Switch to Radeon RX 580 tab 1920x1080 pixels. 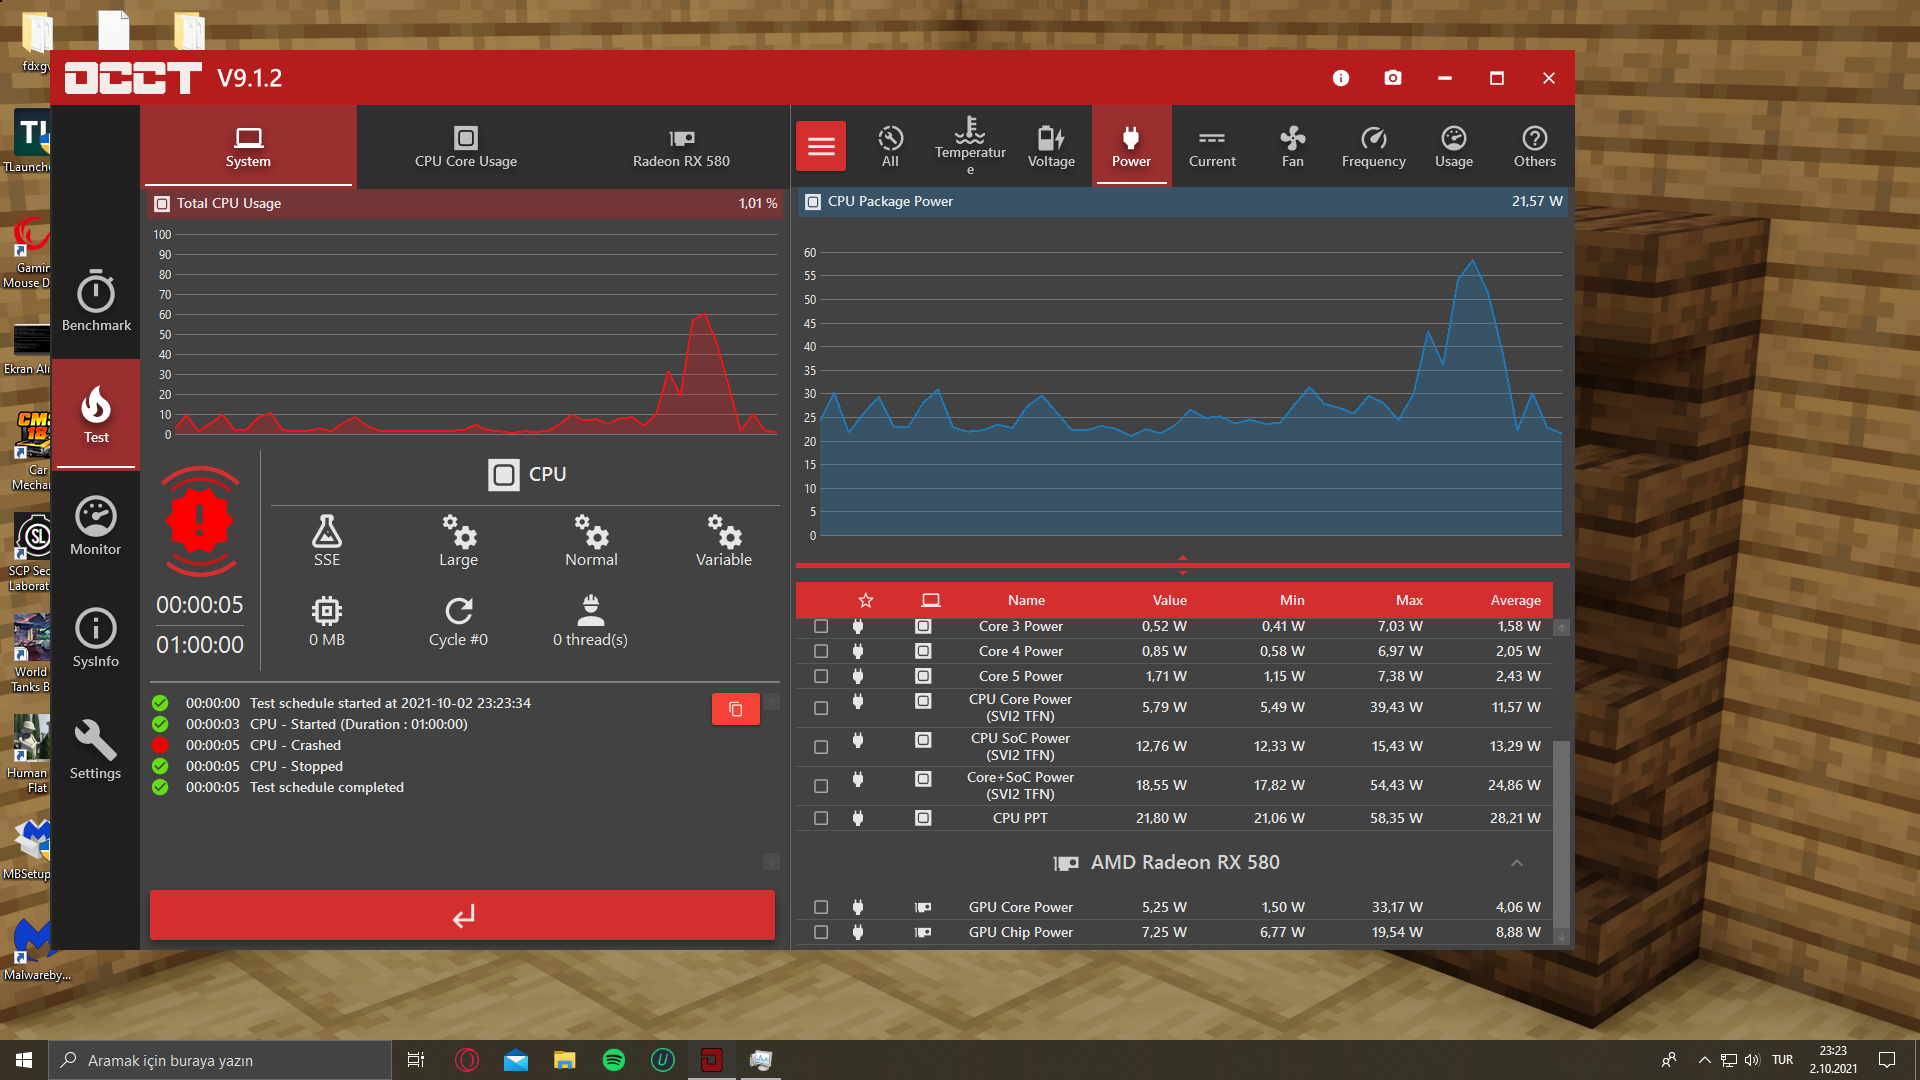point(681,146)
